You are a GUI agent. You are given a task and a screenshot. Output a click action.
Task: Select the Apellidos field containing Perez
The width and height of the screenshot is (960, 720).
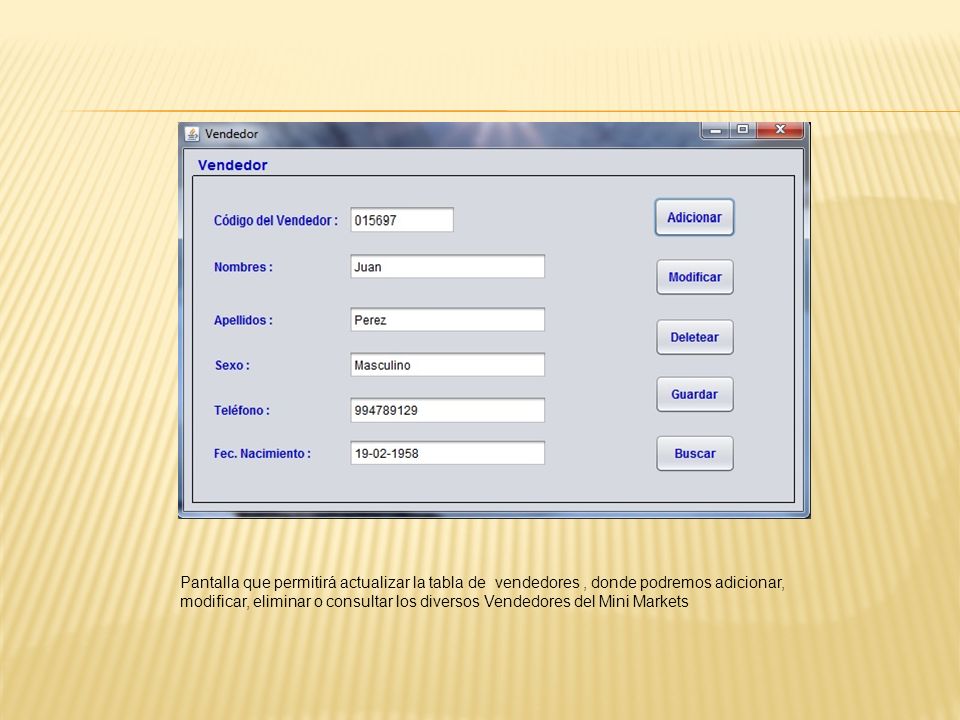448,320
